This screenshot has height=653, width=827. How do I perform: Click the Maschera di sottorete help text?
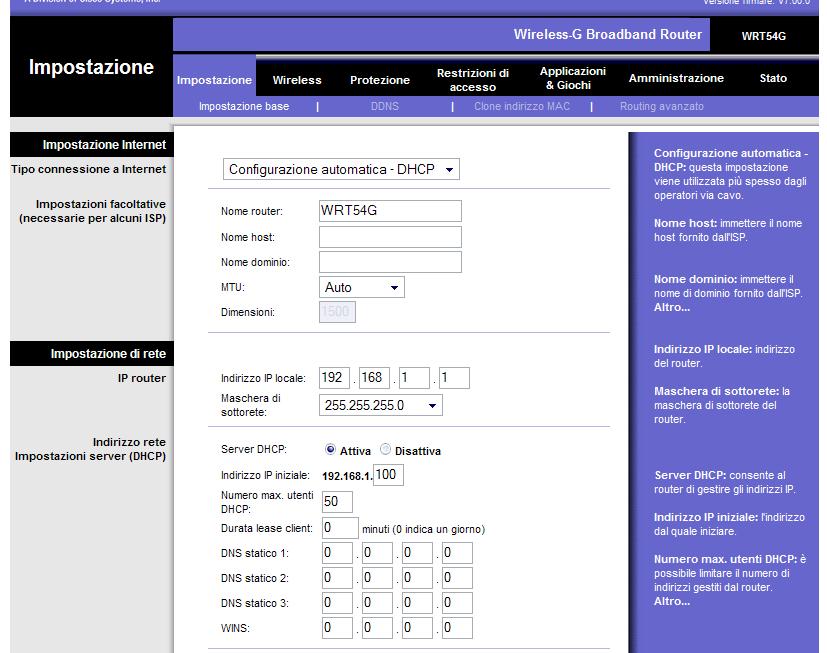point(722,405)
